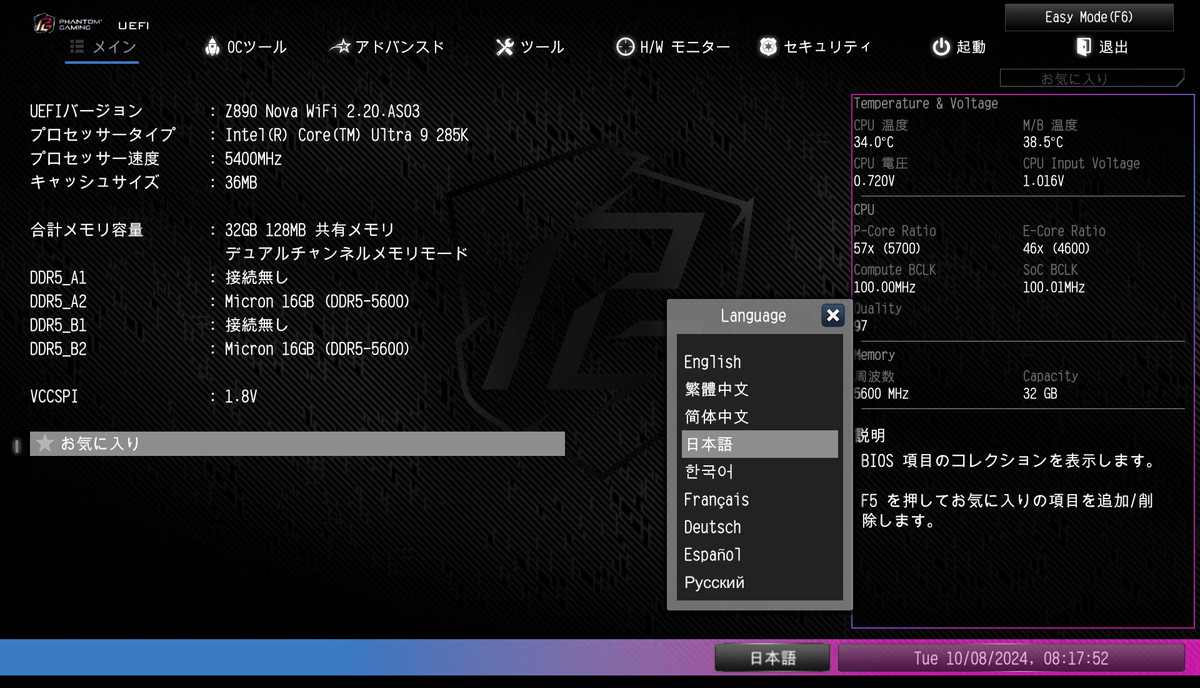Viewport: 1200px width, 688px height.
Task: Click CPU temperature reading 34.0°C
Action: pos(874,143)
